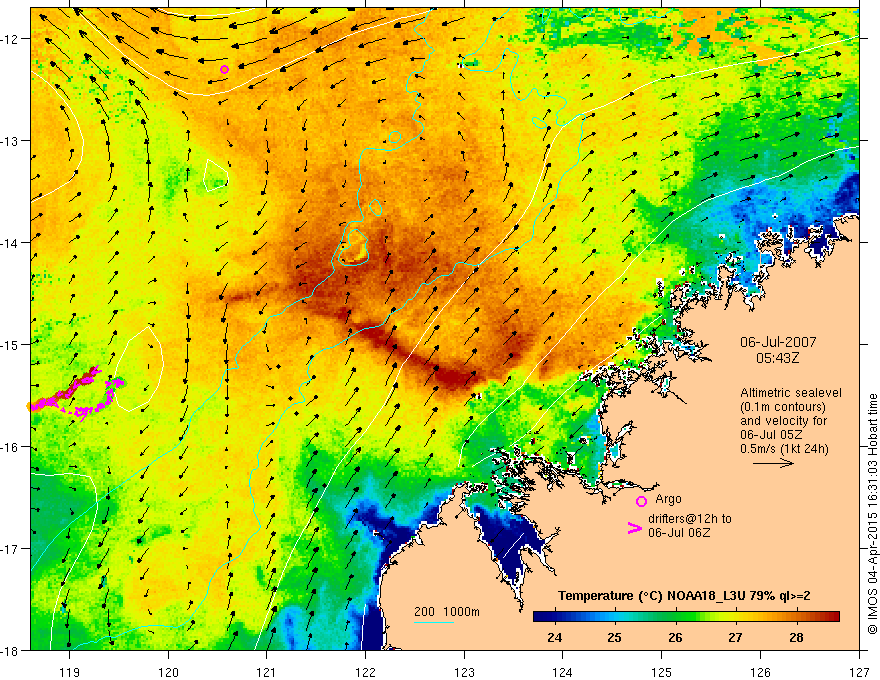Click the color bar label '26'
Screen dimensions: 880x680
[675, 637]
